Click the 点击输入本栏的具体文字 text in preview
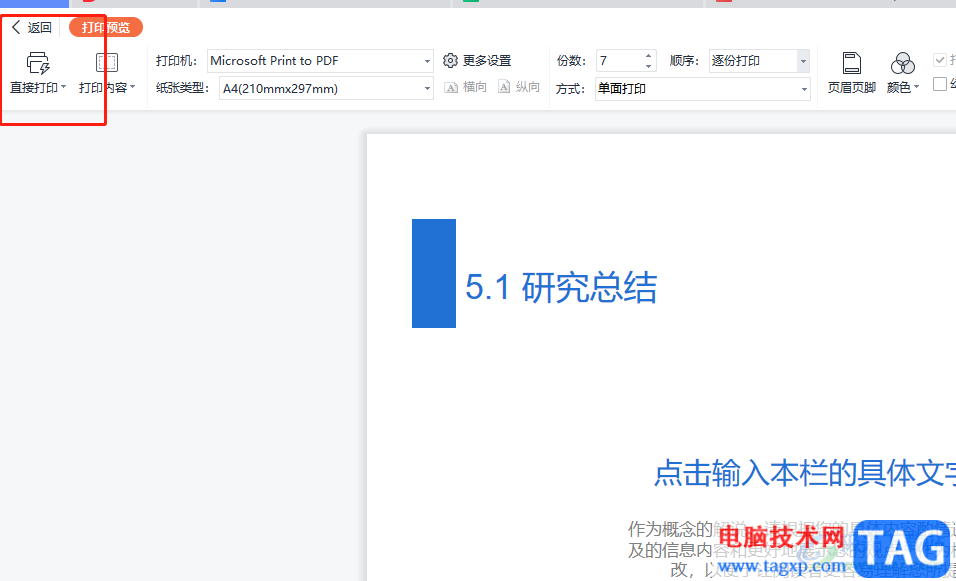Image resolution: width=956 pixels, height=581 pixels. 805,473
